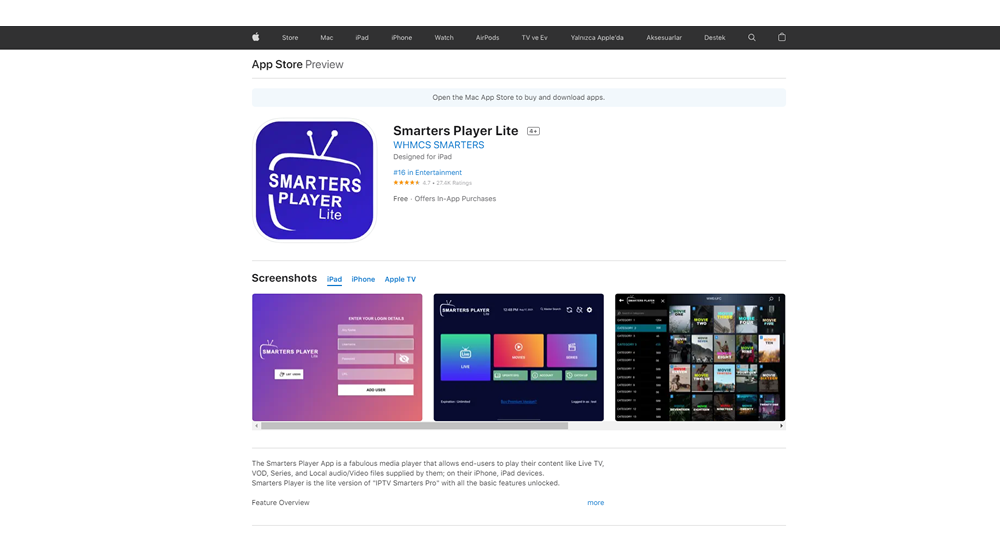1000x560 pixels.
Task: Open the iPad navigation menu item
Action: coord(362,38)
